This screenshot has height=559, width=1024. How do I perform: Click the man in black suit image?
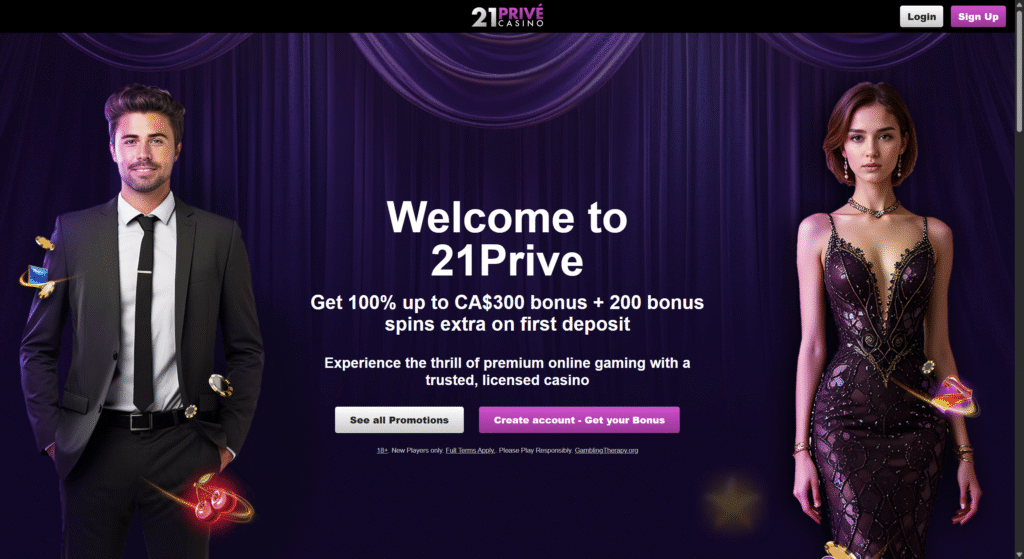pos(140,320)
